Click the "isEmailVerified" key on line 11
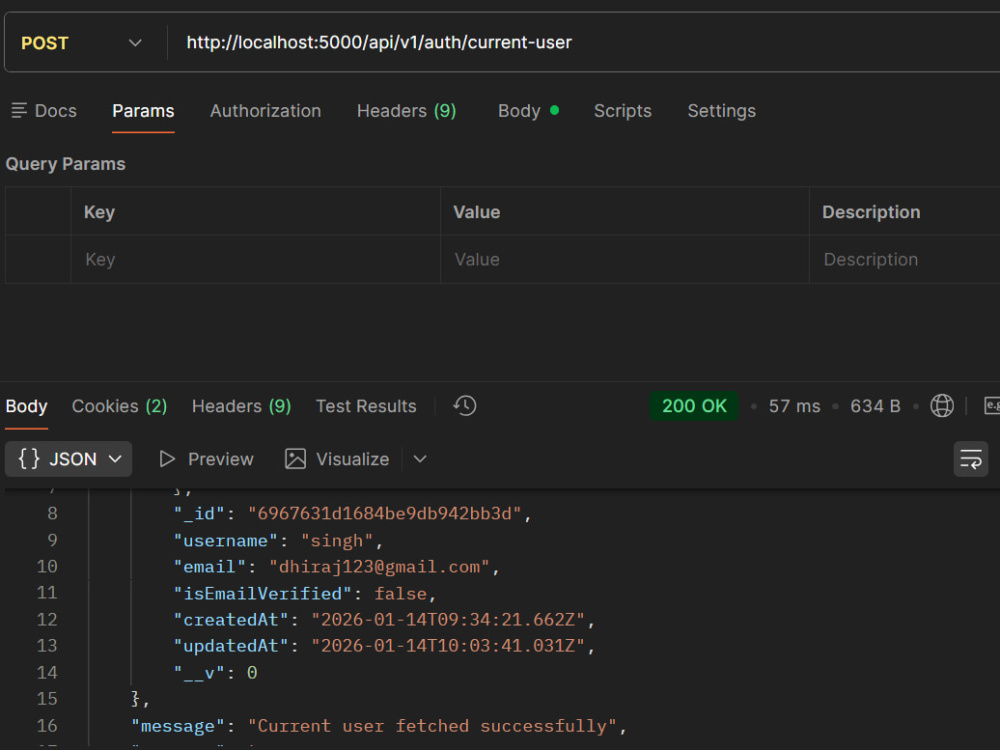The image size is (1000, 750). [262, 594]
